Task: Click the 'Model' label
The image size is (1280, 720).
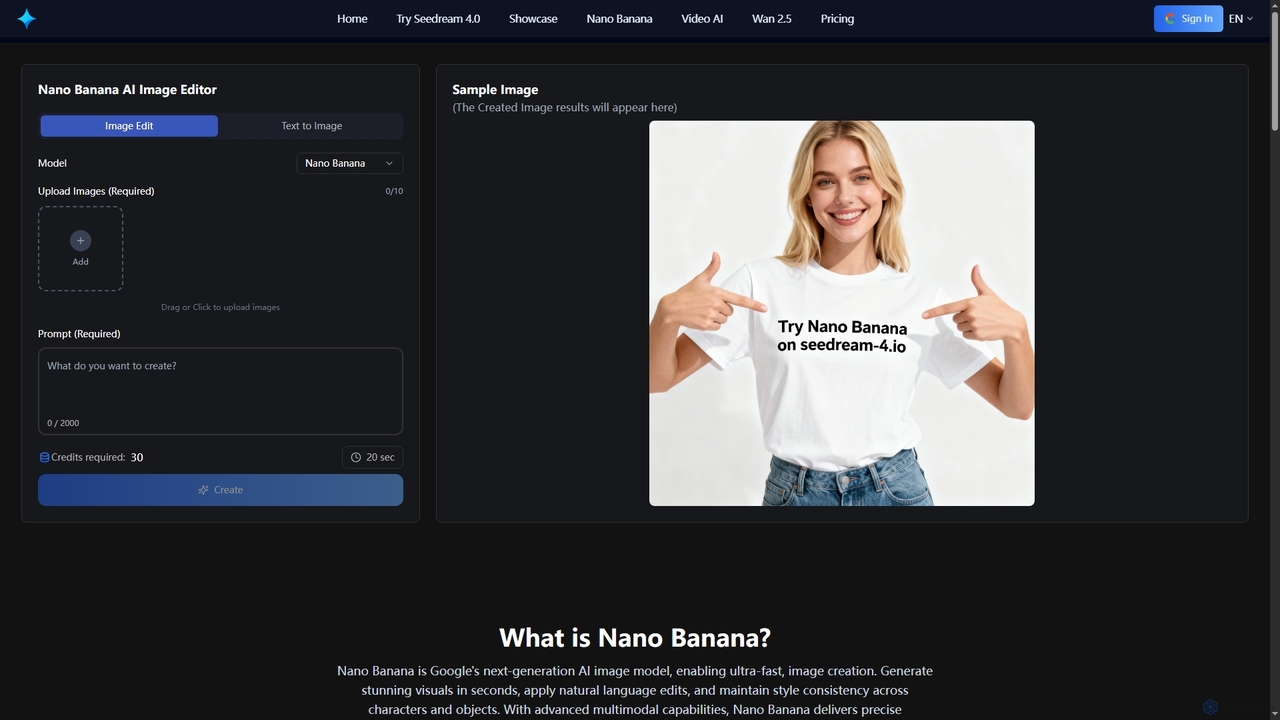Action: [x=52, y=163]
